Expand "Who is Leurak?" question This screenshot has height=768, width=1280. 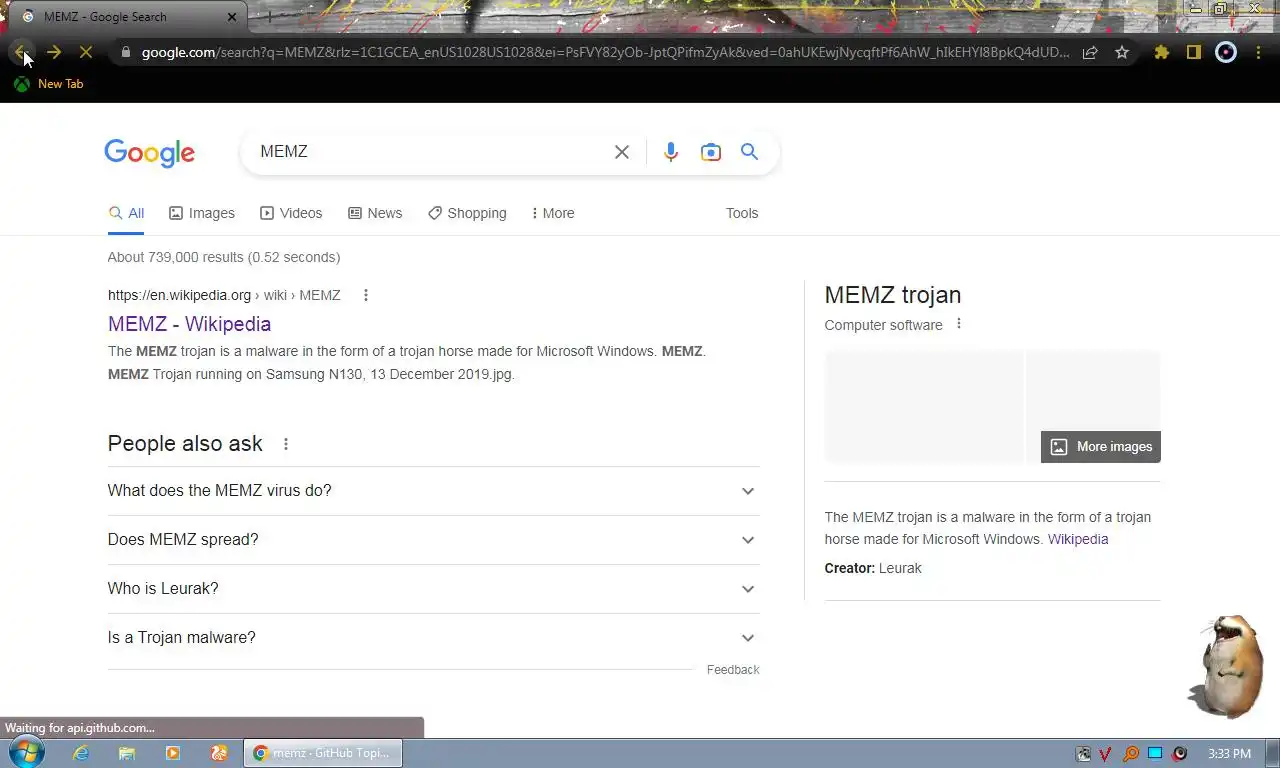tap(434, 589)
